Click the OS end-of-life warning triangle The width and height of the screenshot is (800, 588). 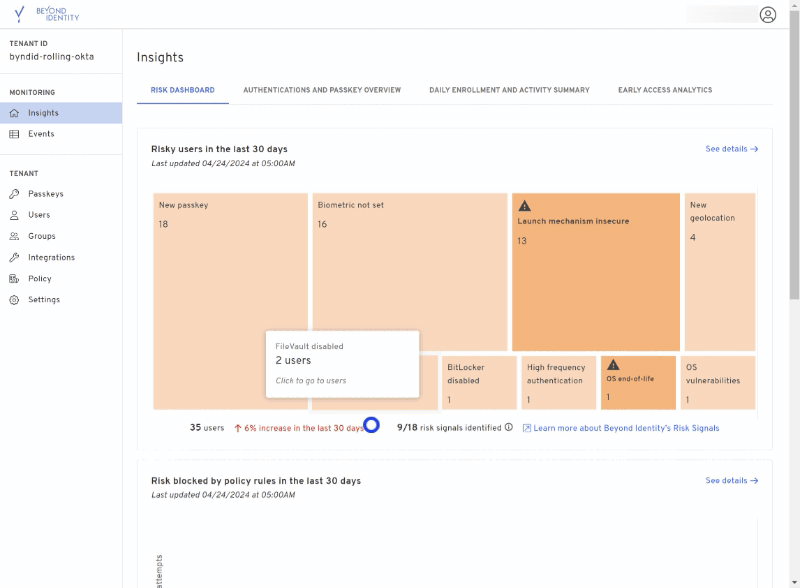tap(611, 365)
